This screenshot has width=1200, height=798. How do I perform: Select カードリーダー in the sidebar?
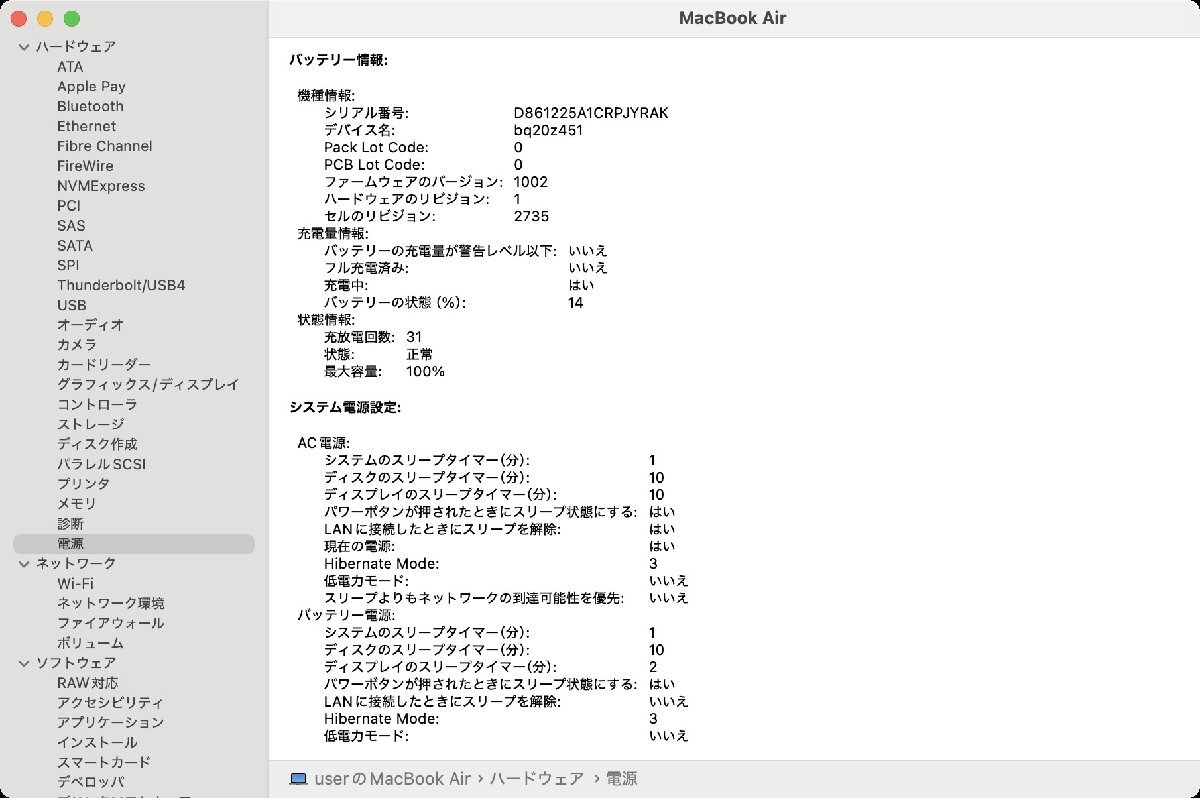(104, 365)
